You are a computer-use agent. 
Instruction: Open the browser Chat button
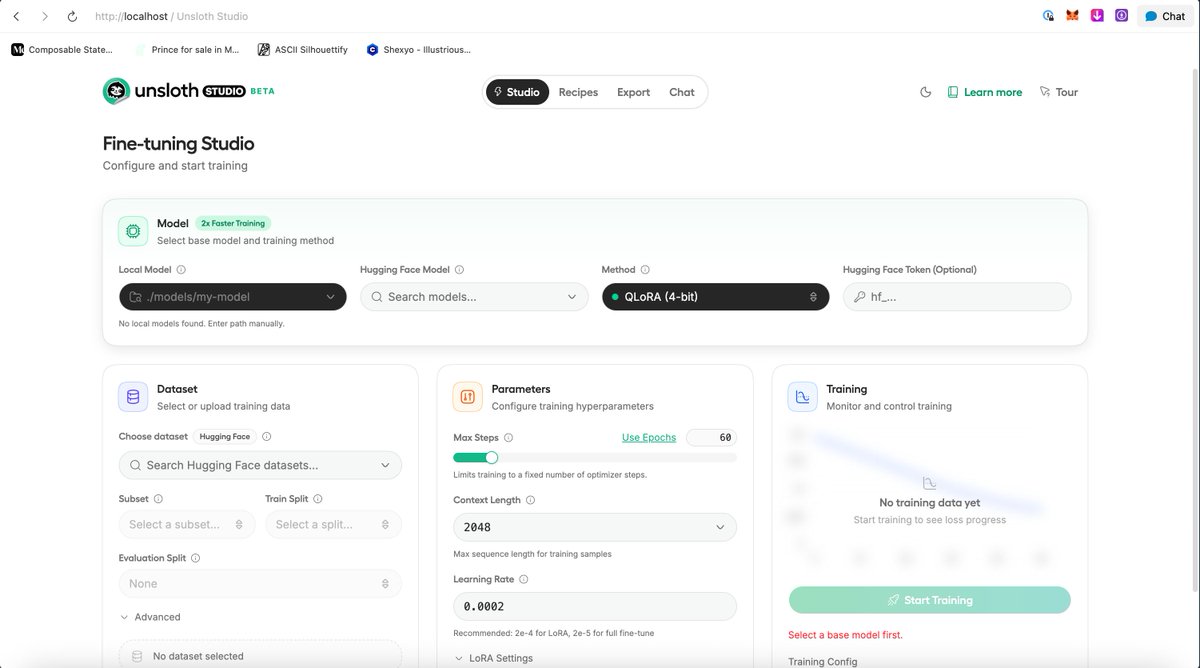click(x=1164, y=16)
